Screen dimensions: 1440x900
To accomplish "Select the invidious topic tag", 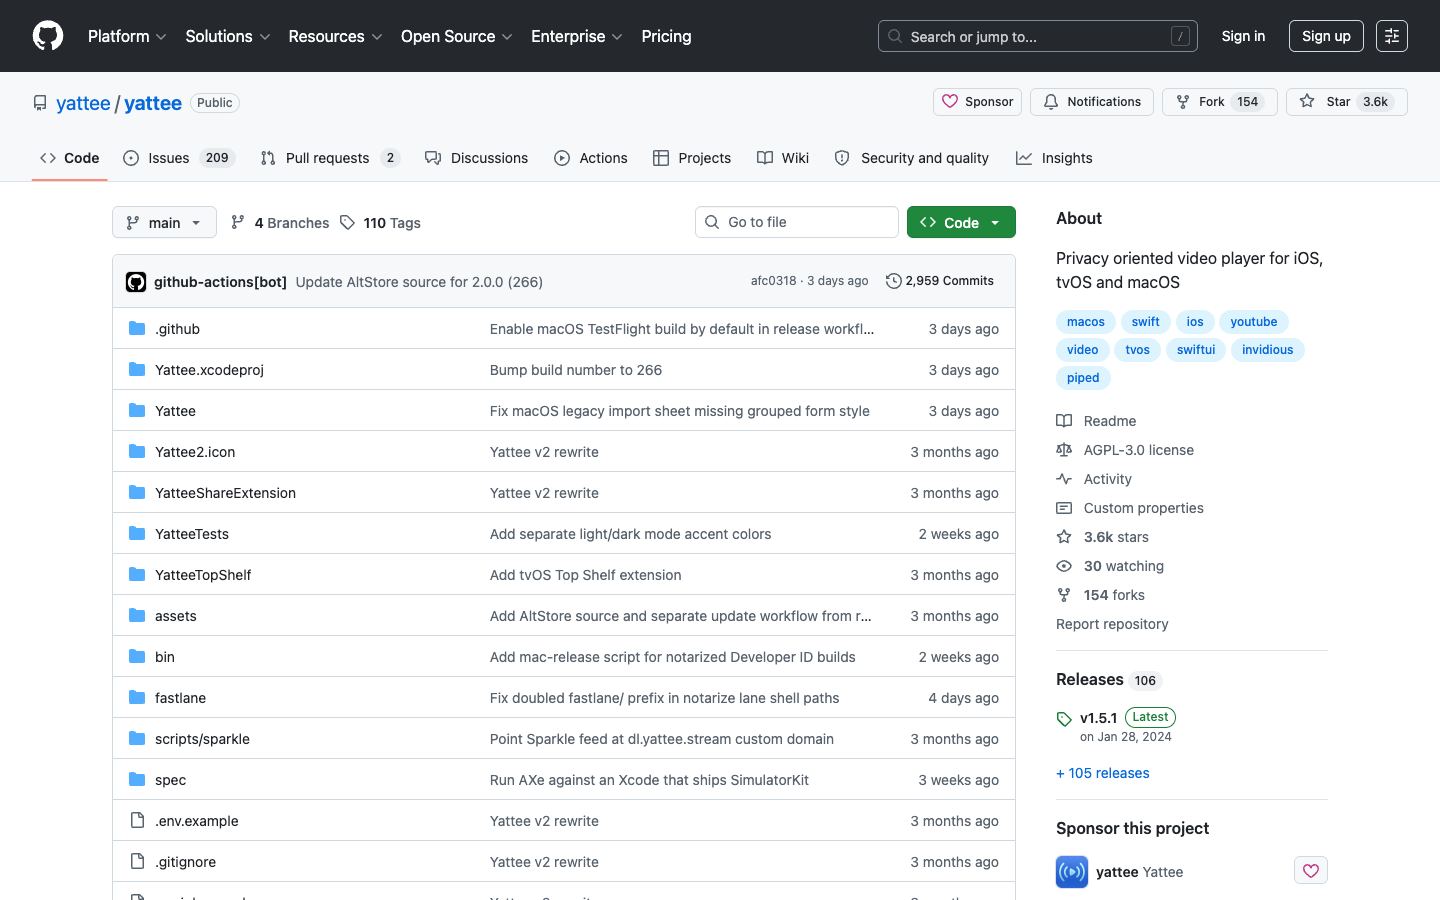I will click(x=1267, y=350).
